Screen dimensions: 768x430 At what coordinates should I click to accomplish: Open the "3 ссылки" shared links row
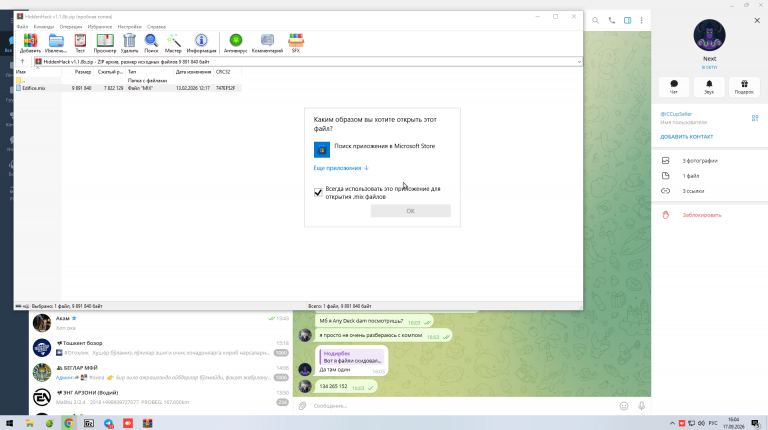coord(709,191)
